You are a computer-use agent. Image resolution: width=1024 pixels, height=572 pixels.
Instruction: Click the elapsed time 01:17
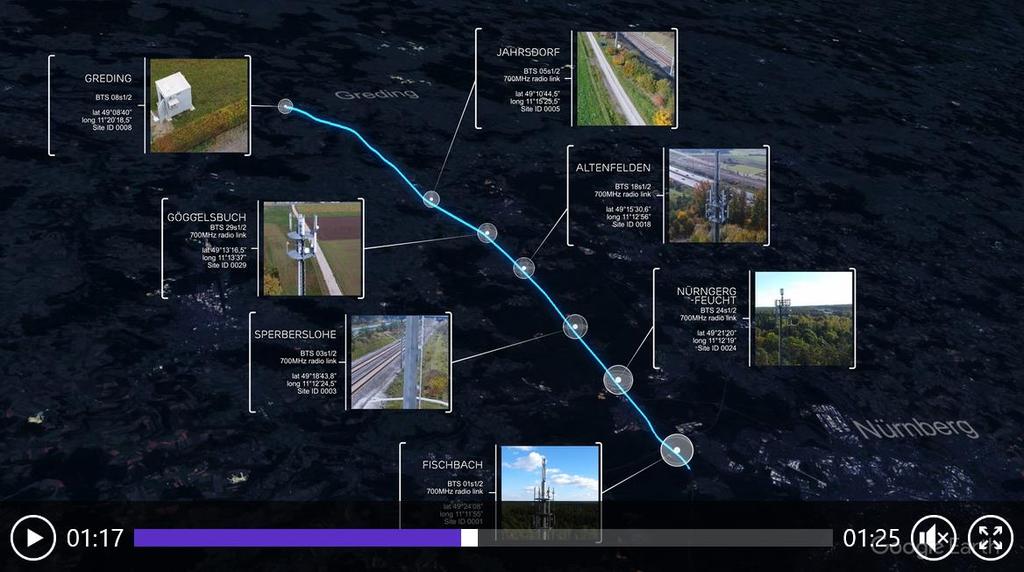point(95,538)
